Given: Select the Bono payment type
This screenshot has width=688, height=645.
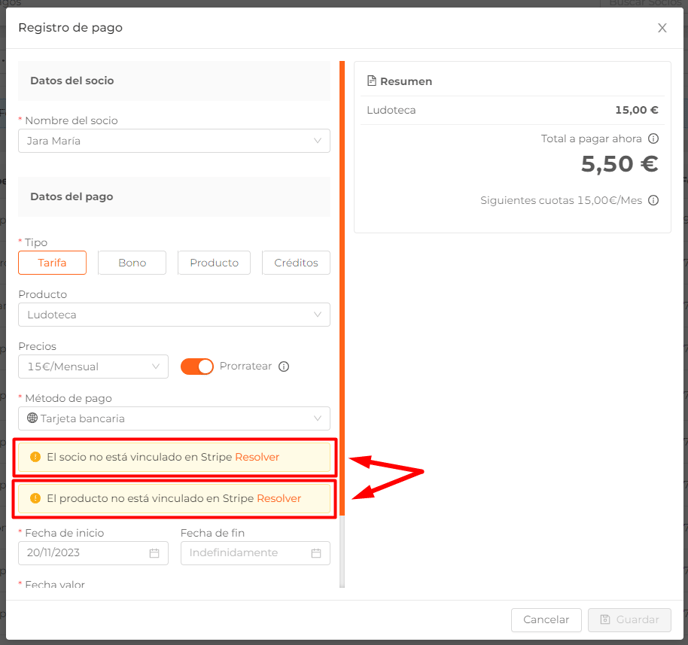Looking at the screenshot, I should pos(132,263).
